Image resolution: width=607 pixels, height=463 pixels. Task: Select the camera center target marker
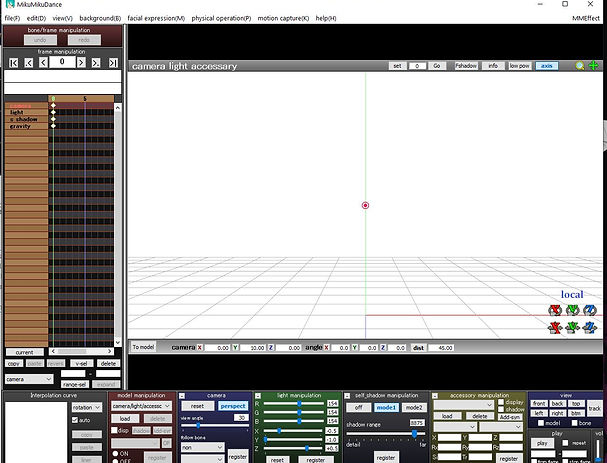[x=365, y=206]
